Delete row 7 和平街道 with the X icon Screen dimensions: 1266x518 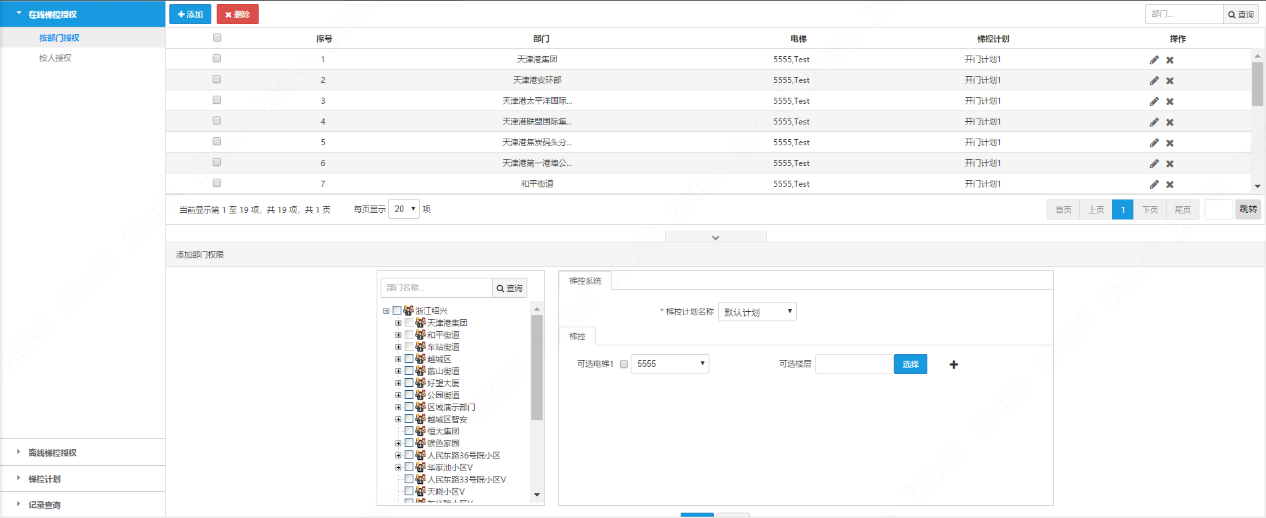[1170, 184]
